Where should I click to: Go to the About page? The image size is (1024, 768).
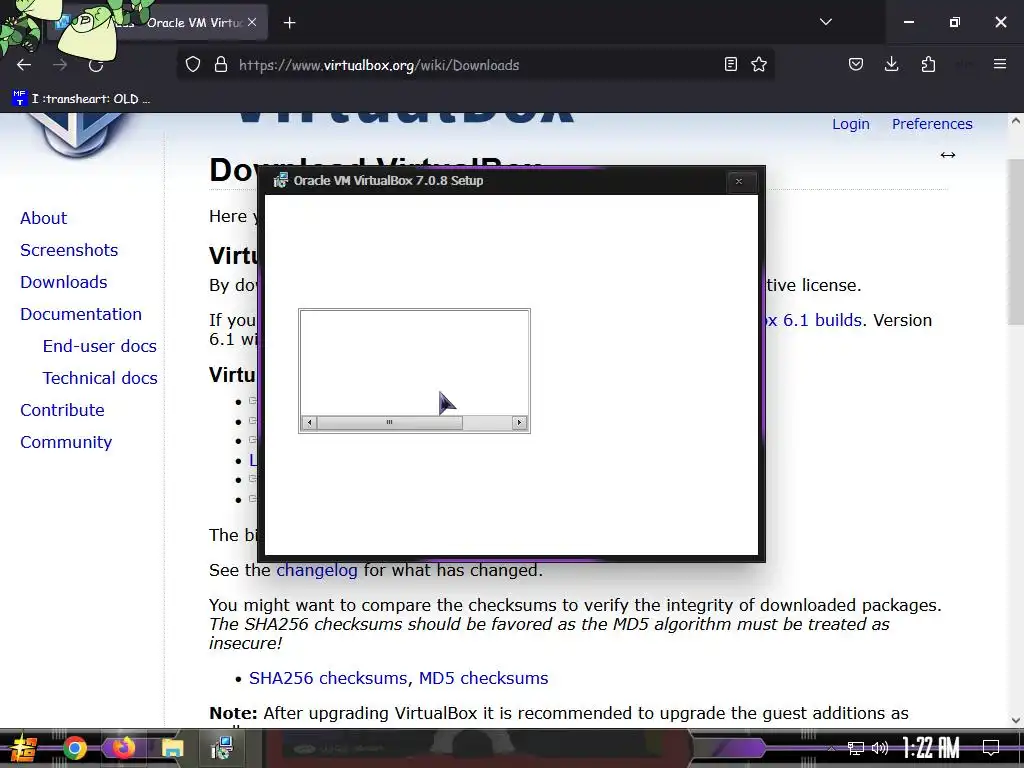(x=43, y=218)
